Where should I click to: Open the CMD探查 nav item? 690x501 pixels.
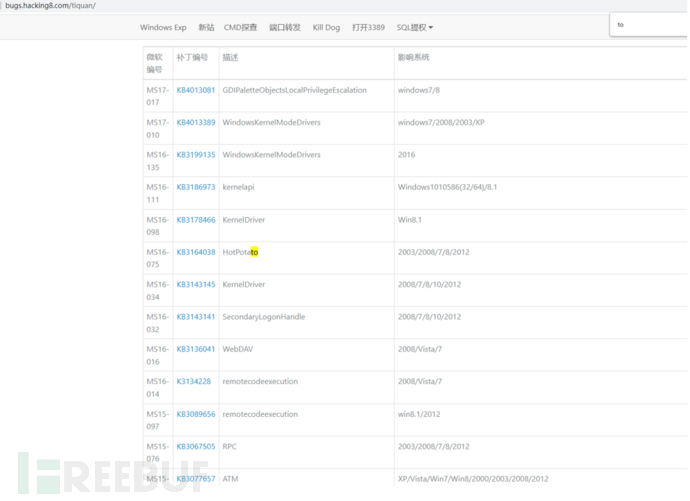tap(240, 27)
